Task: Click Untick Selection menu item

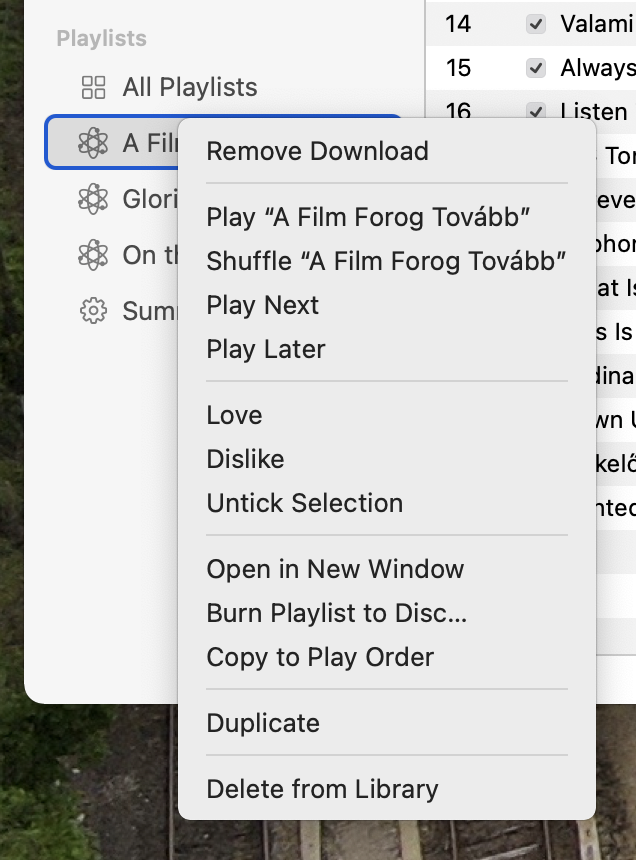Action: (x=304, y=503)
